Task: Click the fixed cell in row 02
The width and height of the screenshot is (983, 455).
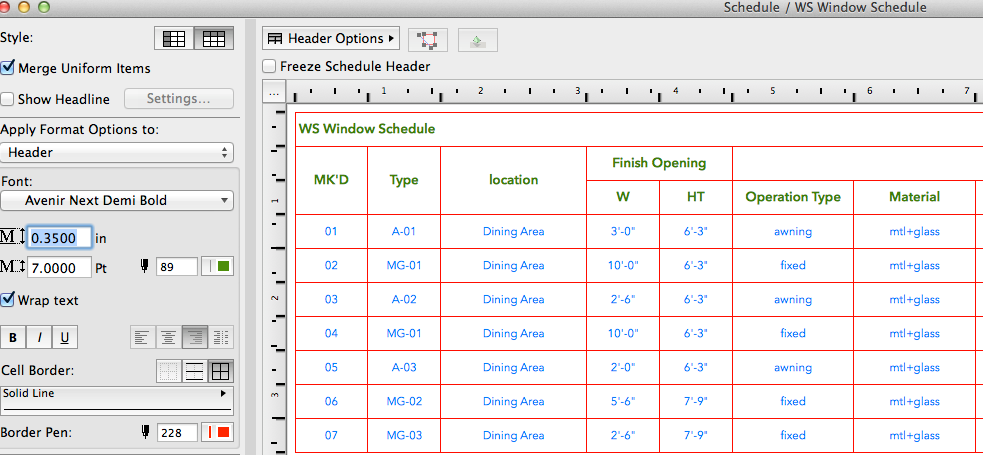Action: (792, 265)
